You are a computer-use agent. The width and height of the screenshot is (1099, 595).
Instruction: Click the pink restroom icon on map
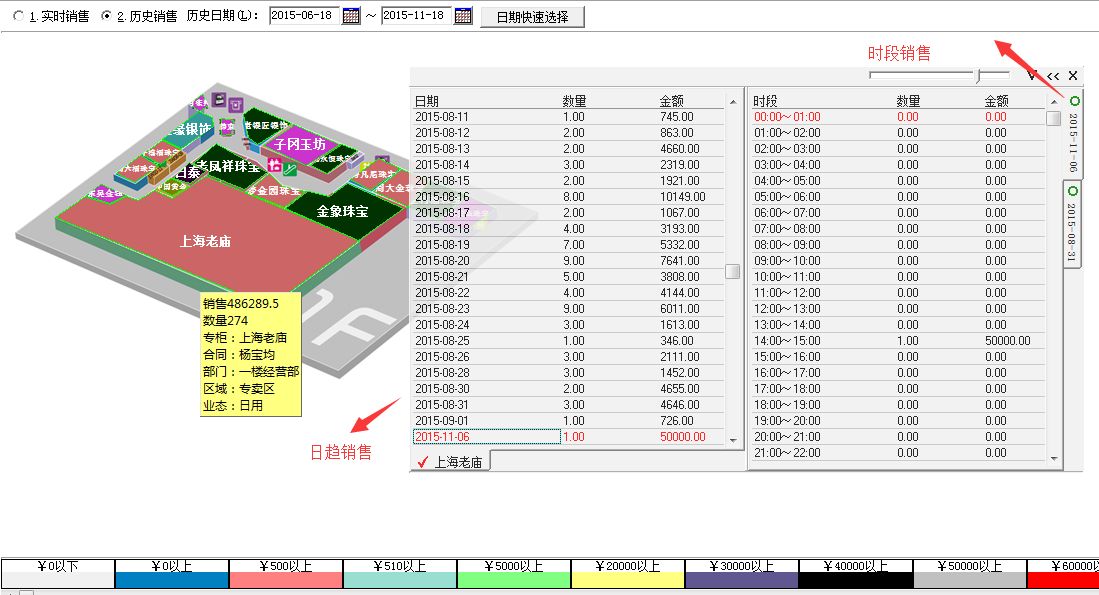(x=274, y=165)
